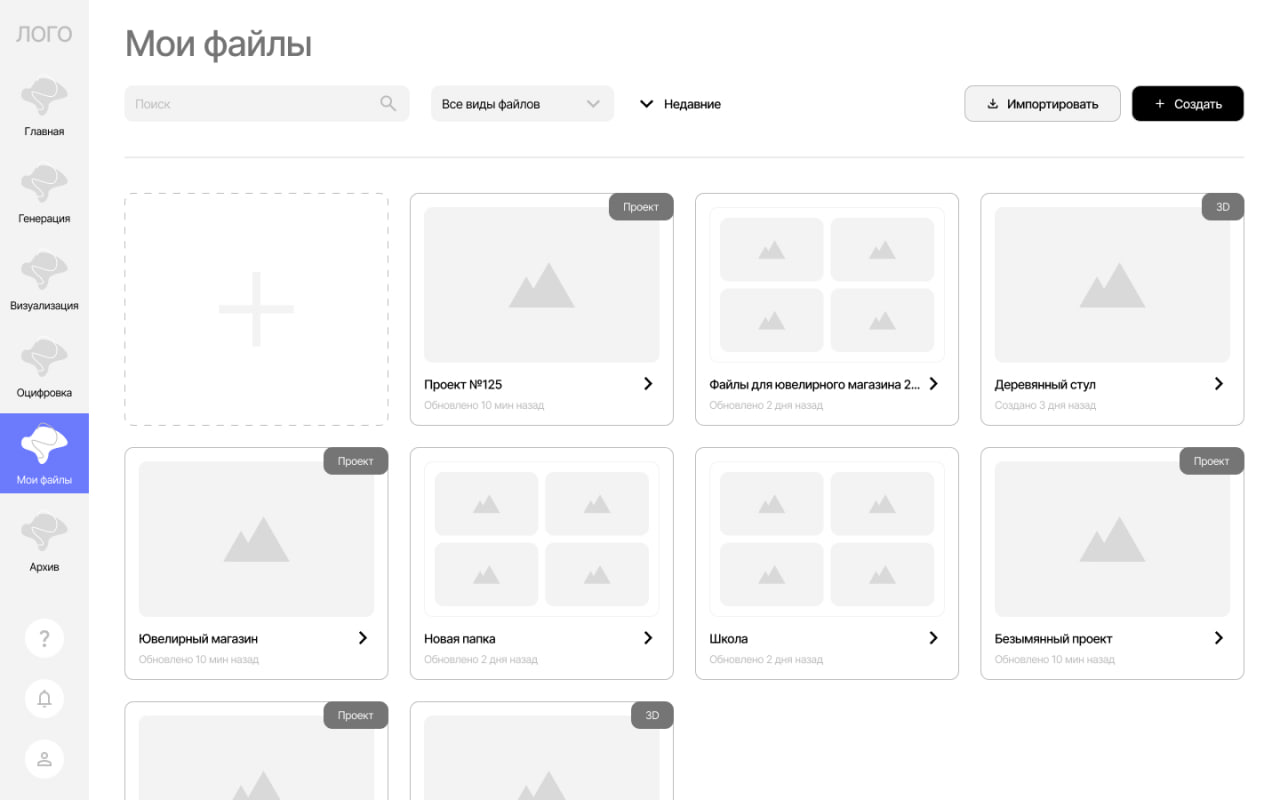
Task: Click Проект badge on Проект №125 card
Action: (641, 207)
